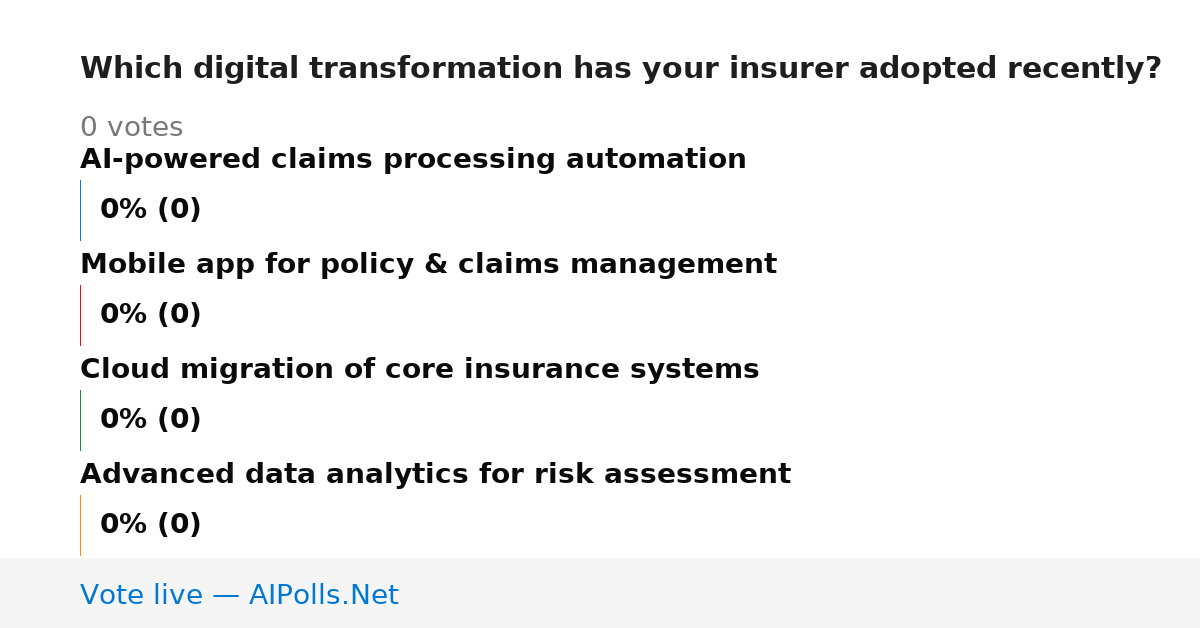Select Cloud migration of core insurance systems
Image resolution: width=1200 pixels, height=628 pixels.
(419, 370)
